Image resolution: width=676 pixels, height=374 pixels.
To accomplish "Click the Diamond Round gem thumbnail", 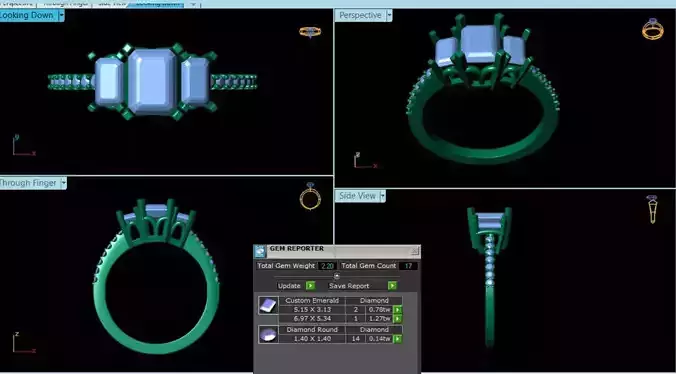I will pyautogui.click(x=268, y=334).
